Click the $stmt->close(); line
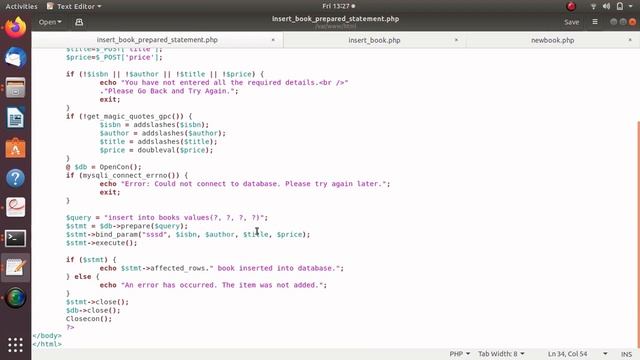This screenshot has width=640, height=360. [97, 302]
